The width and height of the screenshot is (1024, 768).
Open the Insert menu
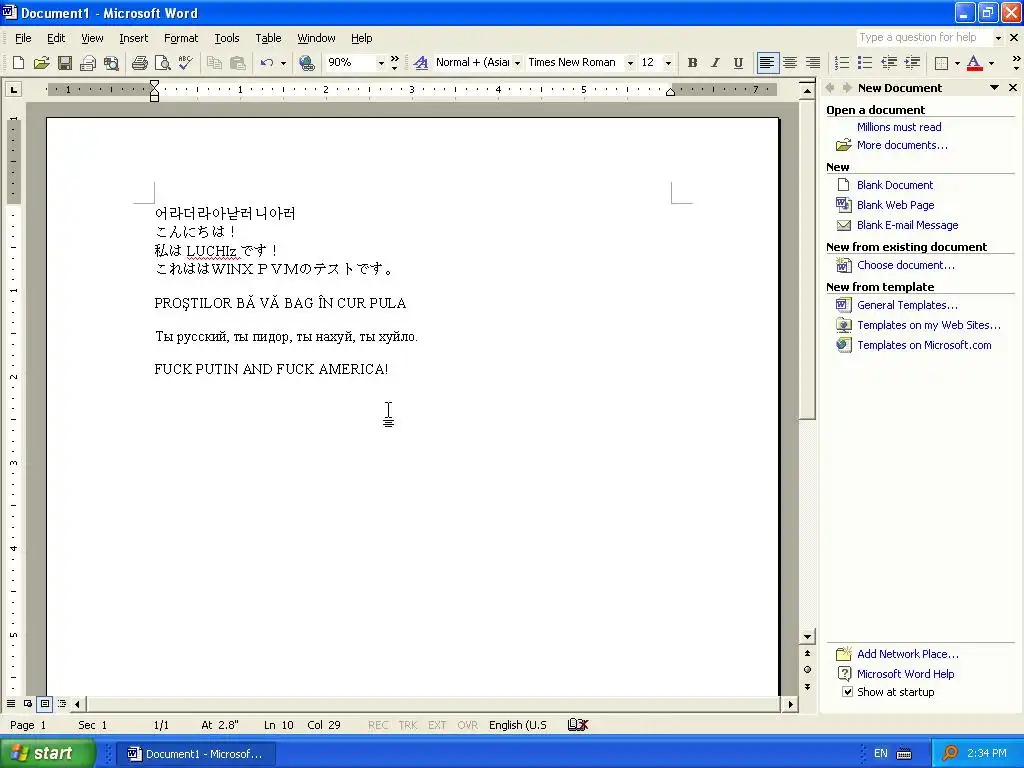[133, 38]
